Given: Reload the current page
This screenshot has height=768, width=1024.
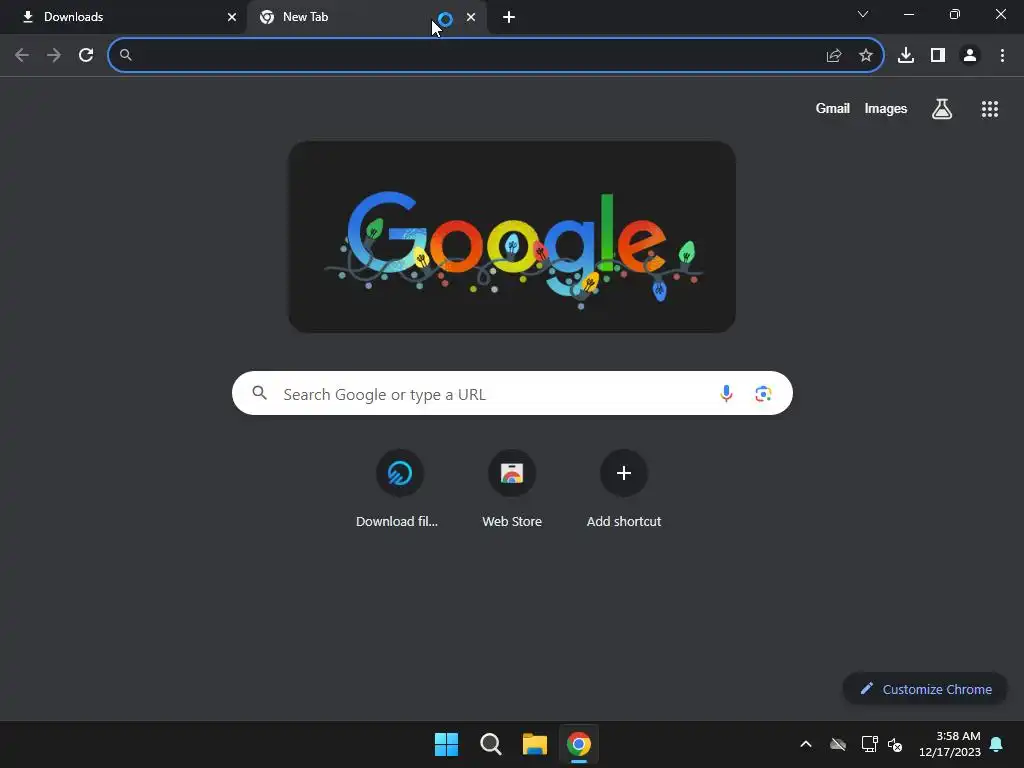Looking at the screenshot, I should [x=86, y=55].
